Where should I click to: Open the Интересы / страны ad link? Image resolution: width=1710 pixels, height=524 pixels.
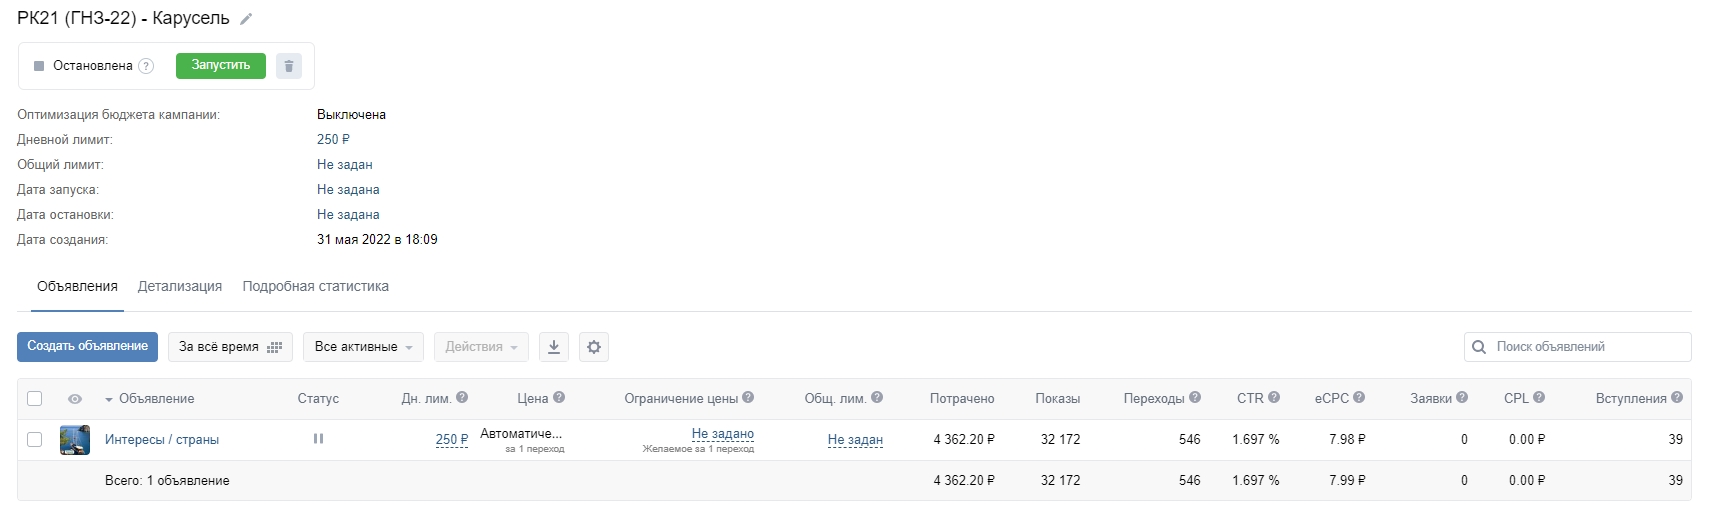[162, 440]
